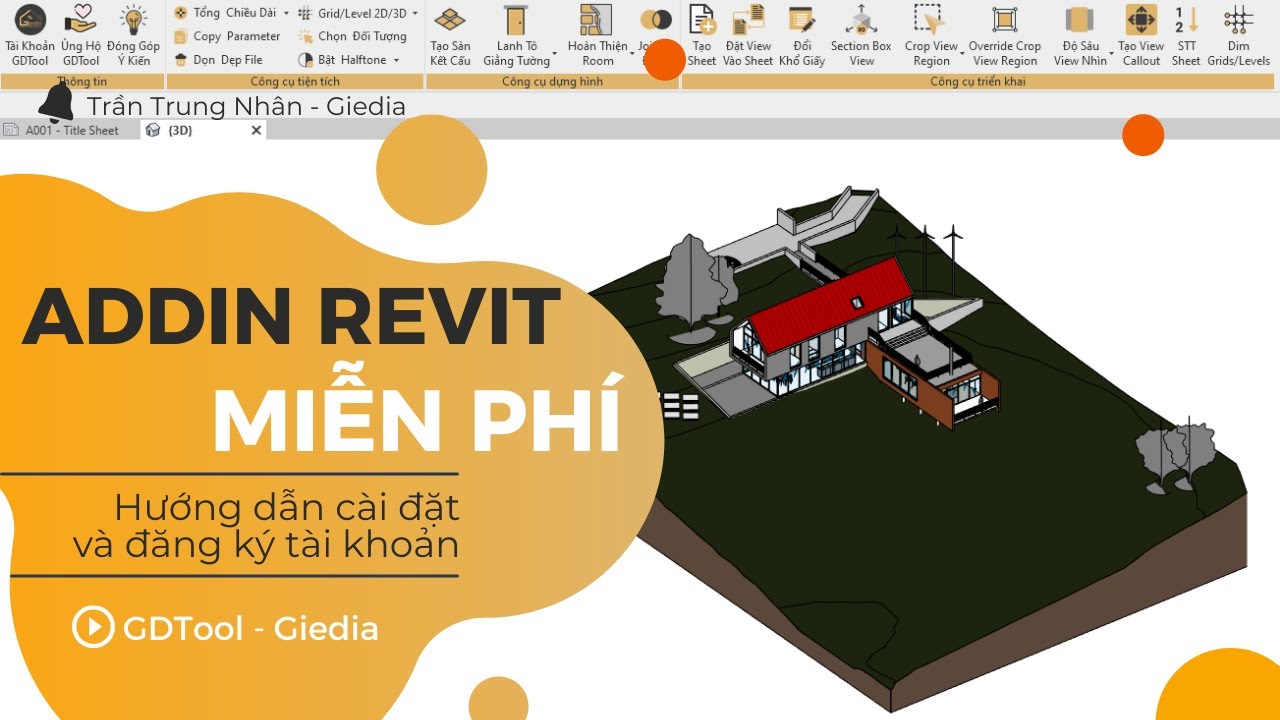Viewport: 1280px width, 720px height.
Task: Click the Công cụ triển khai panel title
Action: point(978,82)
